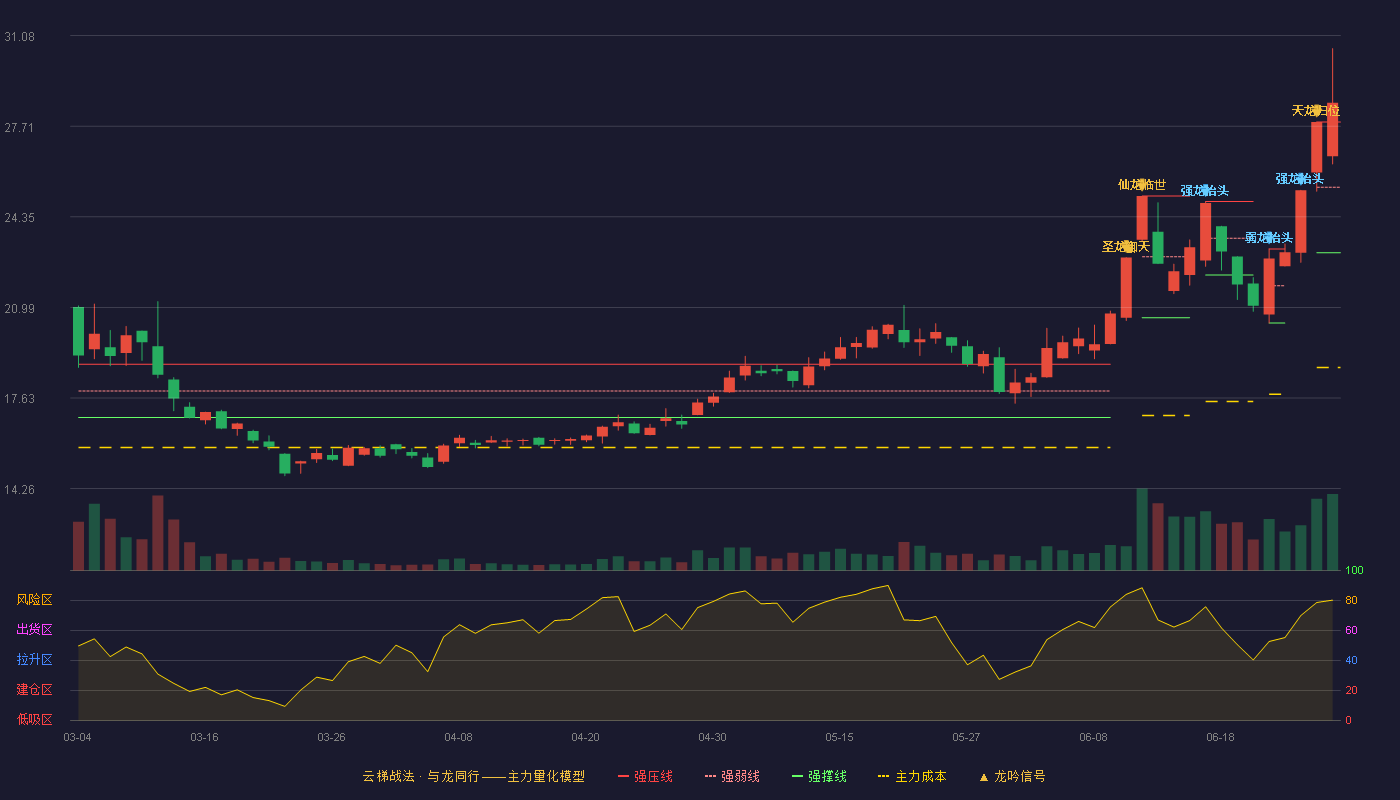Image resolution: width=1400 pixels, height=800 pixels.
Task: Toggle the 云梯战法·与龙同行 主力量化模型 legend entry
Action: (x=473, y=776)
